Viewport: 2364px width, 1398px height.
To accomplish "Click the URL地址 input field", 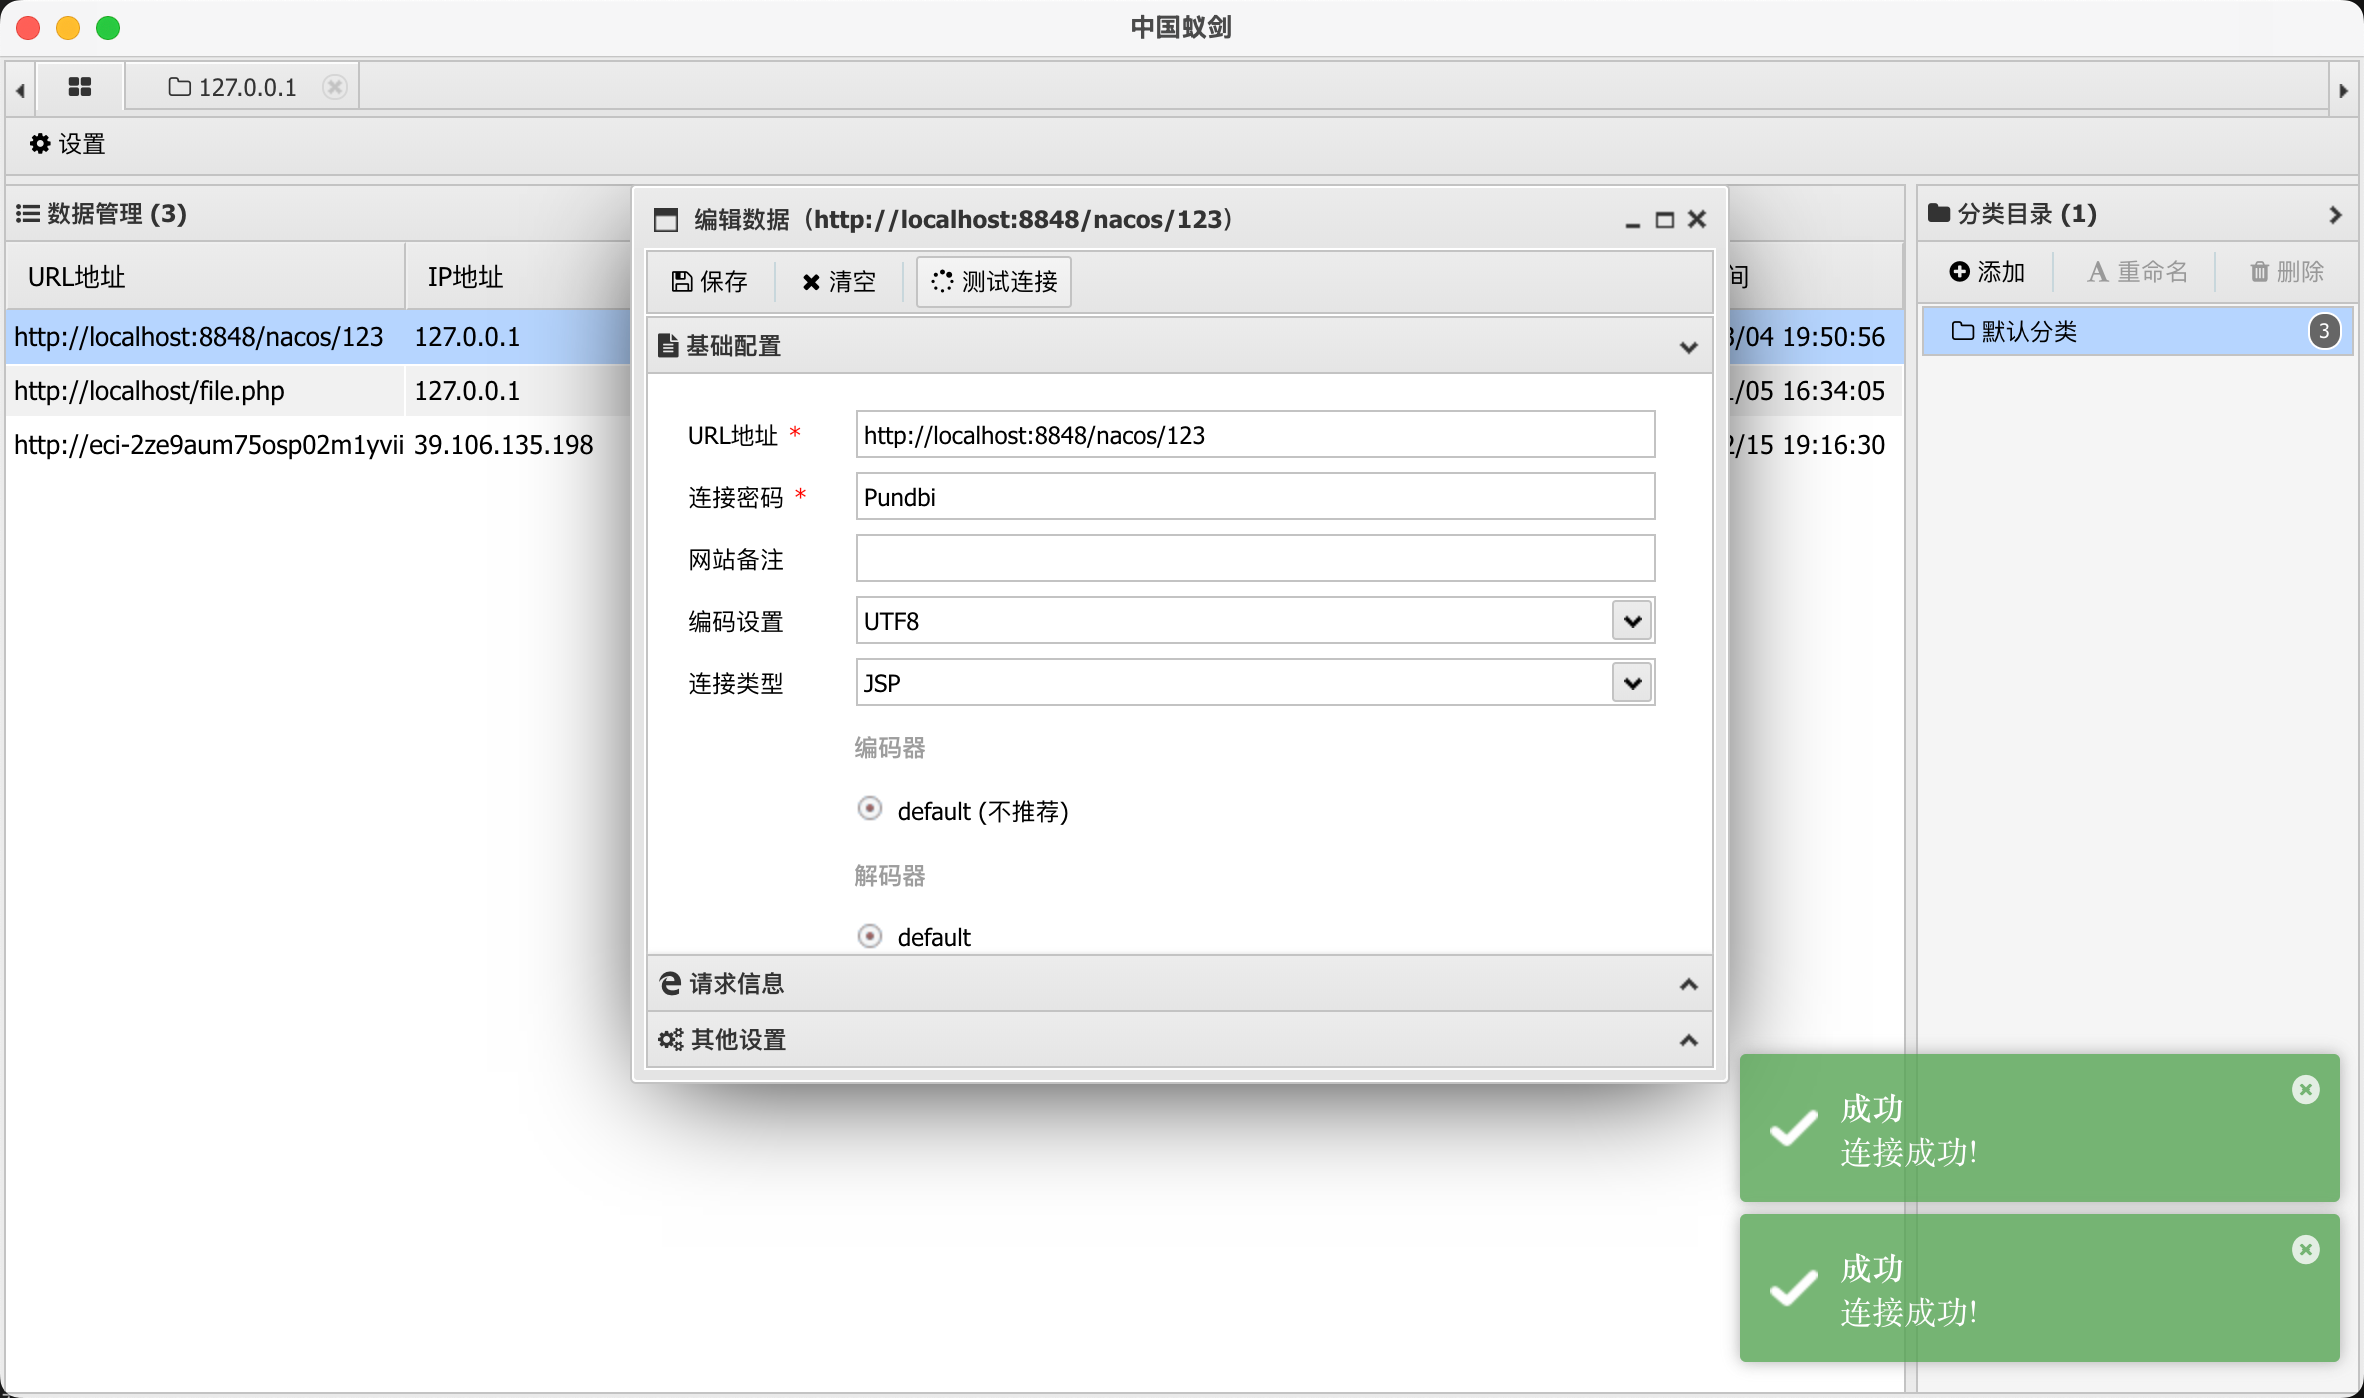I will [1255, 435].
